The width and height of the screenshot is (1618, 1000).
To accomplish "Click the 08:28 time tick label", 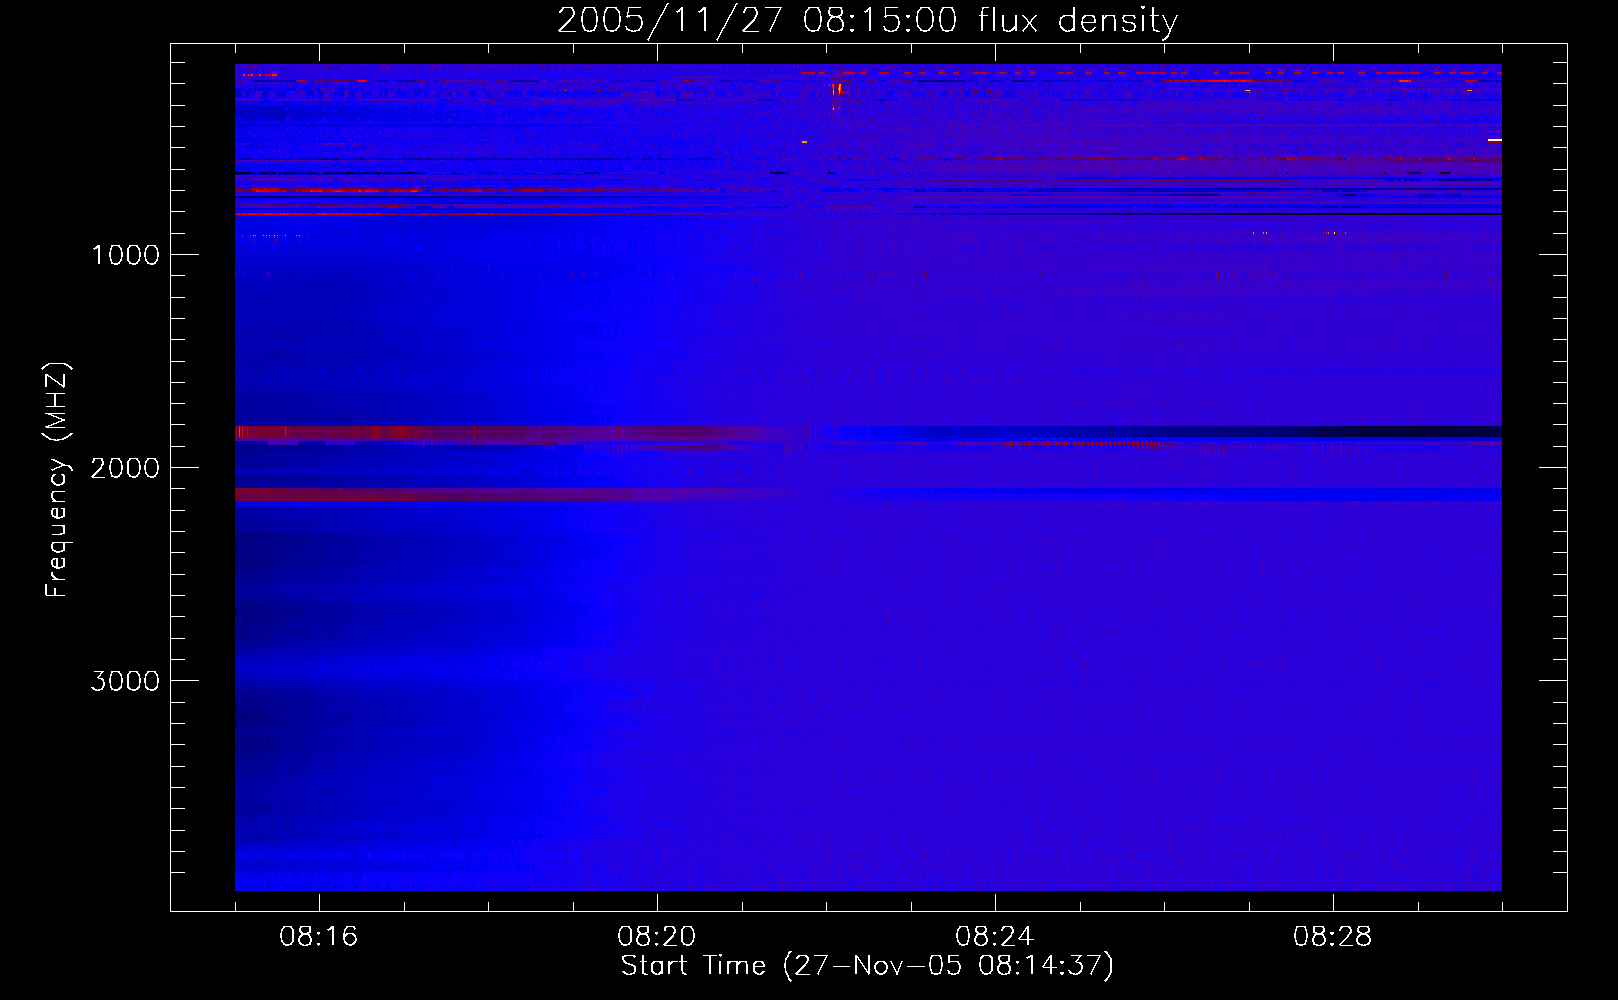I will tap(1333, 936).
